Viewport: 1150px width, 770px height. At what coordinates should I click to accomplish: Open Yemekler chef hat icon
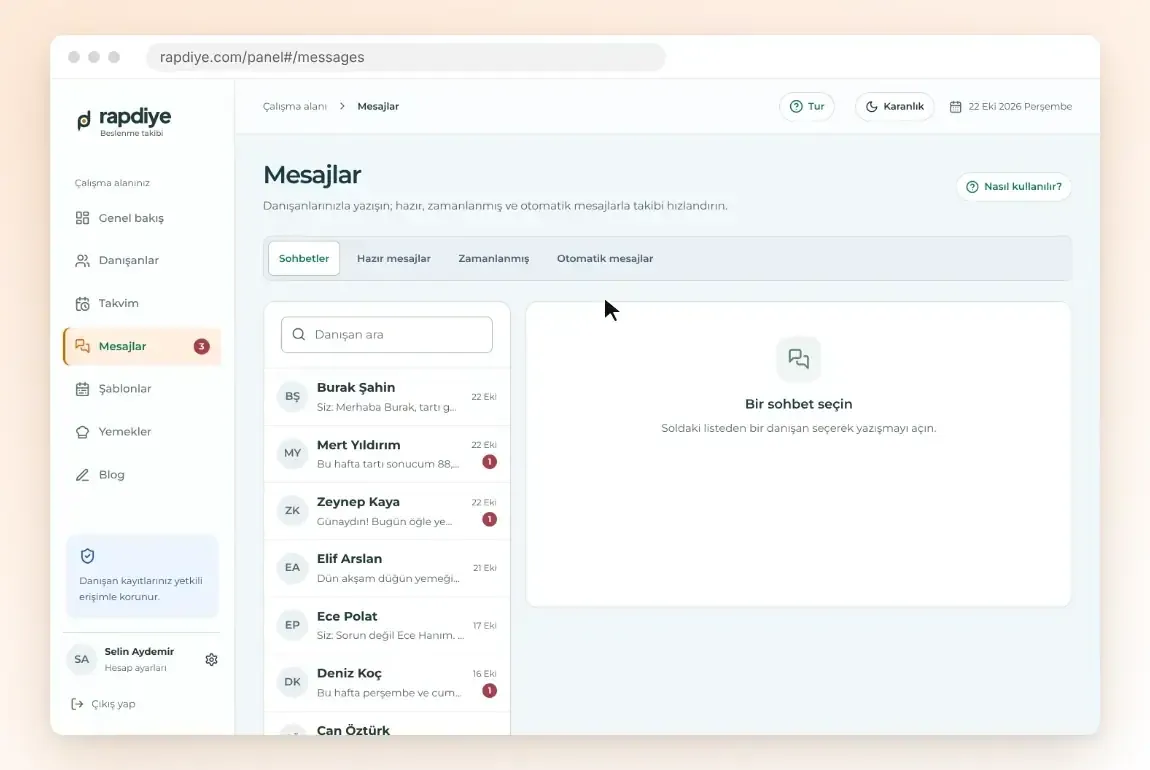[82, 432]
